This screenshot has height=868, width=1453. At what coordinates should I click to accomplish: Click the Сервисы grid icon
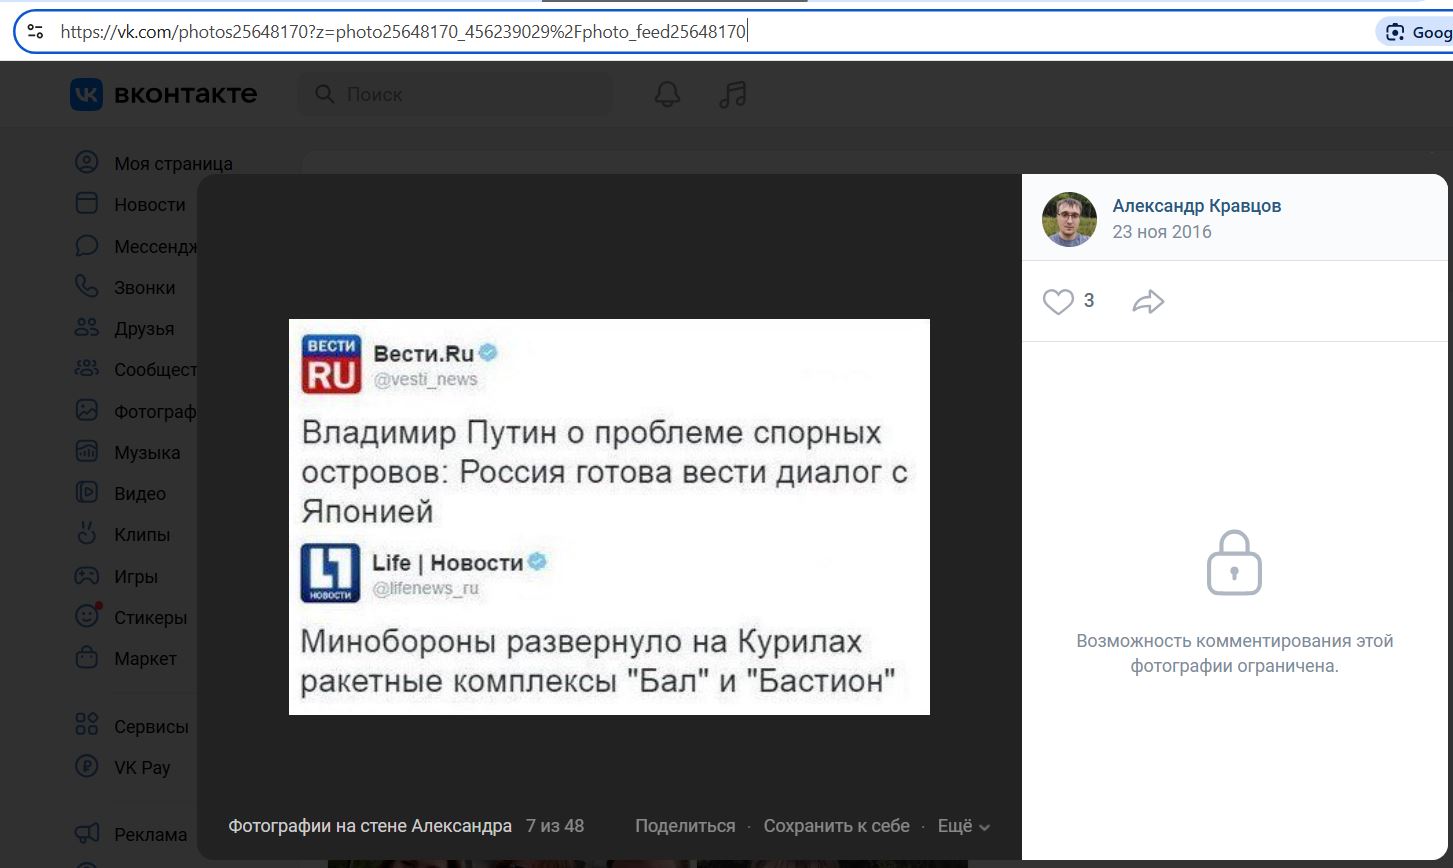coord(87,725)
